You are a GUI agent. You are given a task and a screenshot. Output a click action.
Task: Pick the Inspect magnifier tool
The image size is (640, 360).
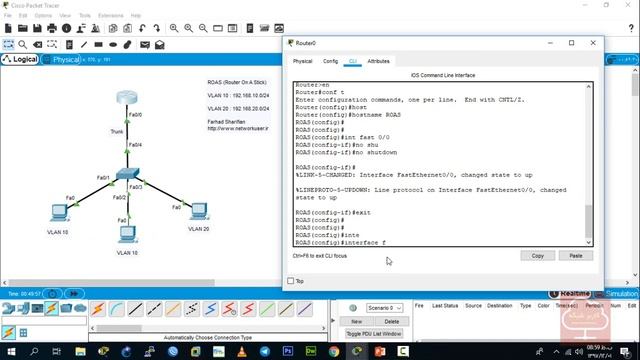click(23, 44)
